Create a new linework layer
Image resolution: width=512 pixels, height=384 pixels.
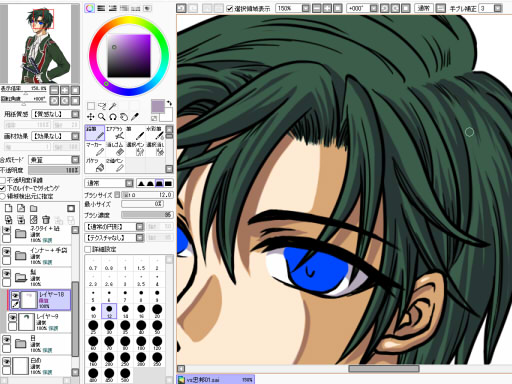[21, 208]
